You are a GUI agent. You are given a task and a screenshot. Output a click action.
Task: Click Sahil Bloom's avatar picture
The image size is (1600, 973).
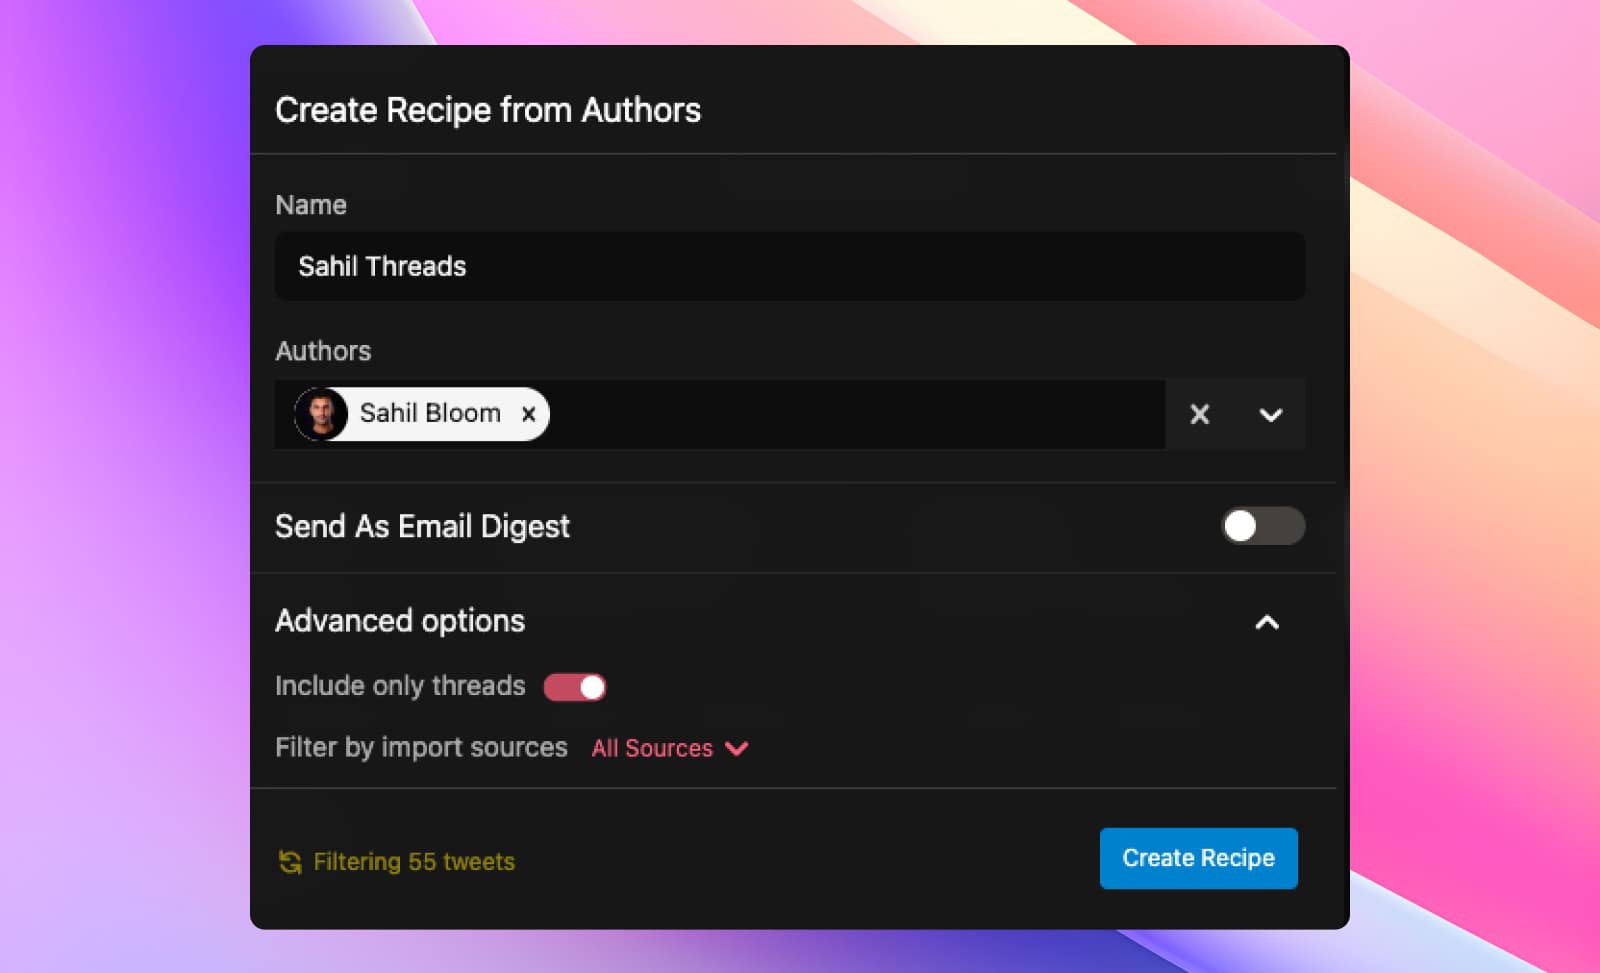pos(321,414)
